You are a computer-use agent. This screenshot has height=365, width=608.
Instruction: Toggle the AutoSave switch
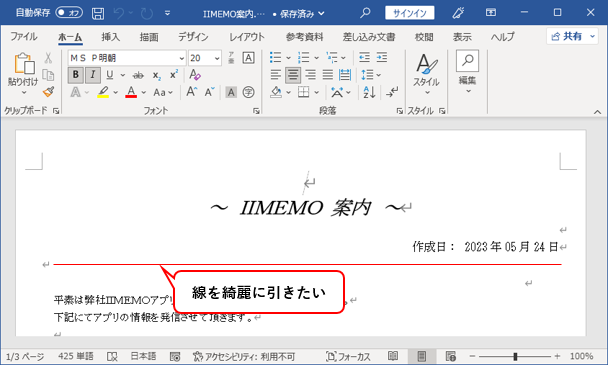tap(69, 13)
